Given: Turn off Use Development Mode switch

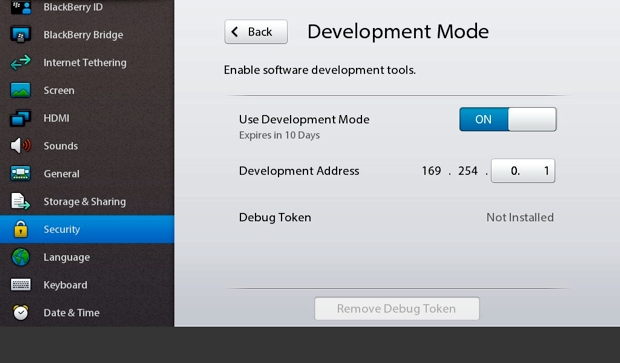Looking at the screenshot, I should click(x=508, y=119).
